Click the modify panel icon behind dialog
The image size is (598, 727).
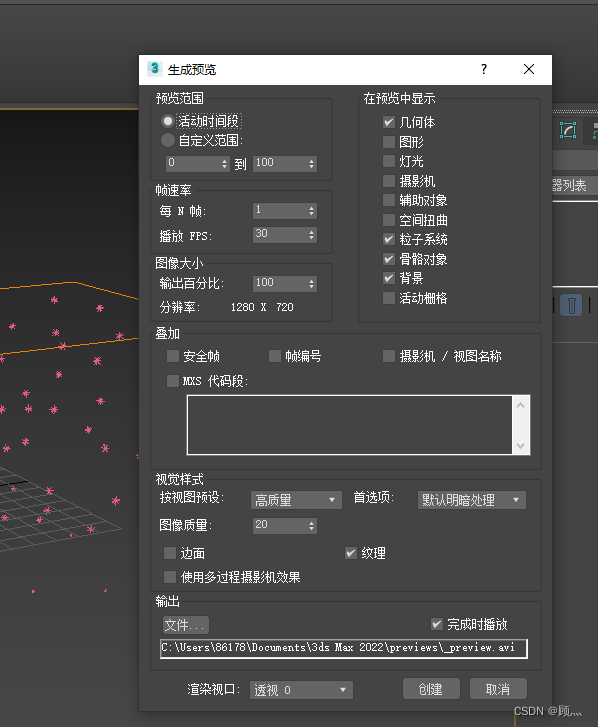coord(567,130)
